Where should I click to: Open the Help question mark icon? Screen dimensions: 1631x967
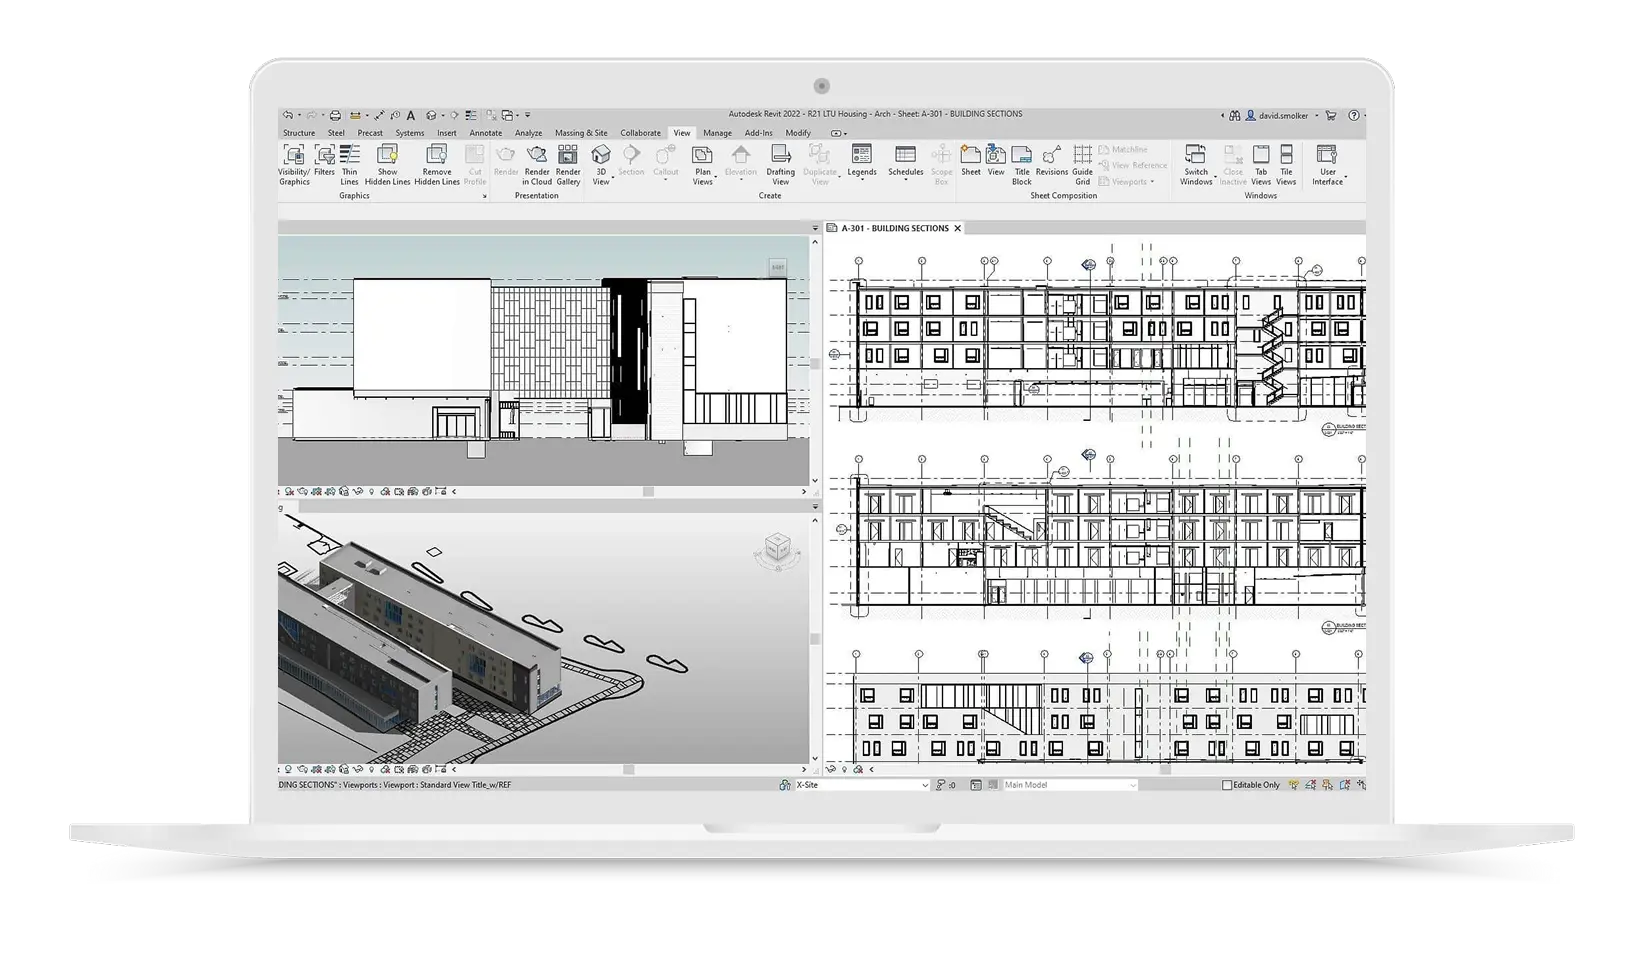coord(1354,116)
